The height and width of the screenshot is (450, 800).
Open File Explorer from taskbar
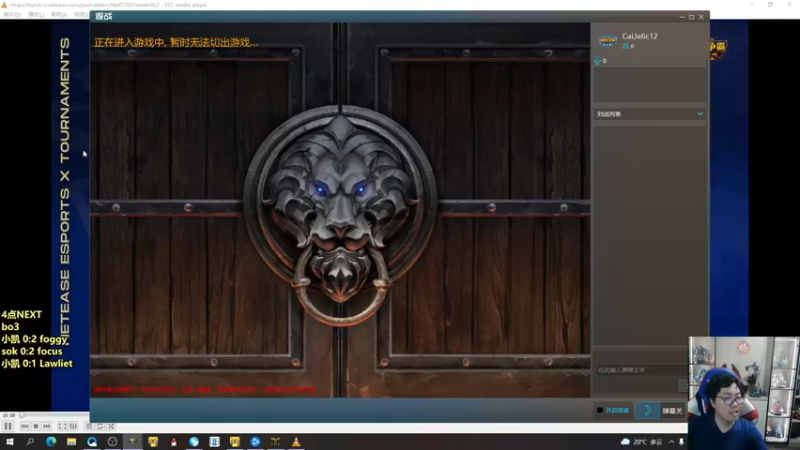(x=71, y=442)
